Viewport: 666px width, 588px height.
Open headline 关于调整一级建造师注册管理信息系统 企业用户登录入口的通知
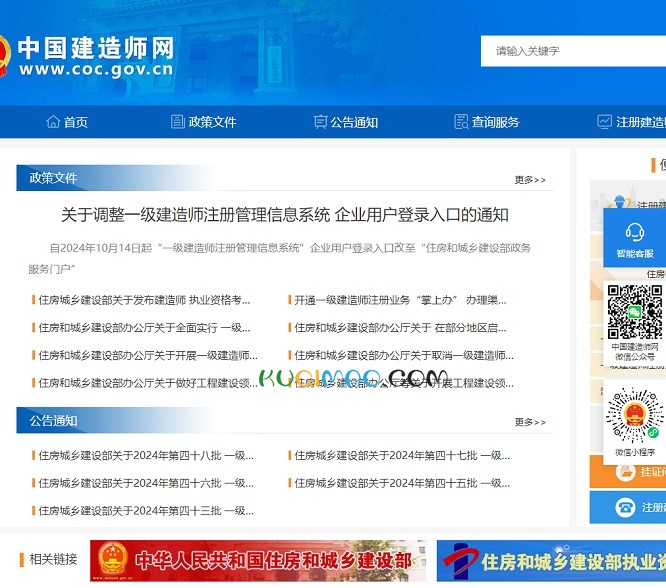pyautogui.click(x=285, y=215)
